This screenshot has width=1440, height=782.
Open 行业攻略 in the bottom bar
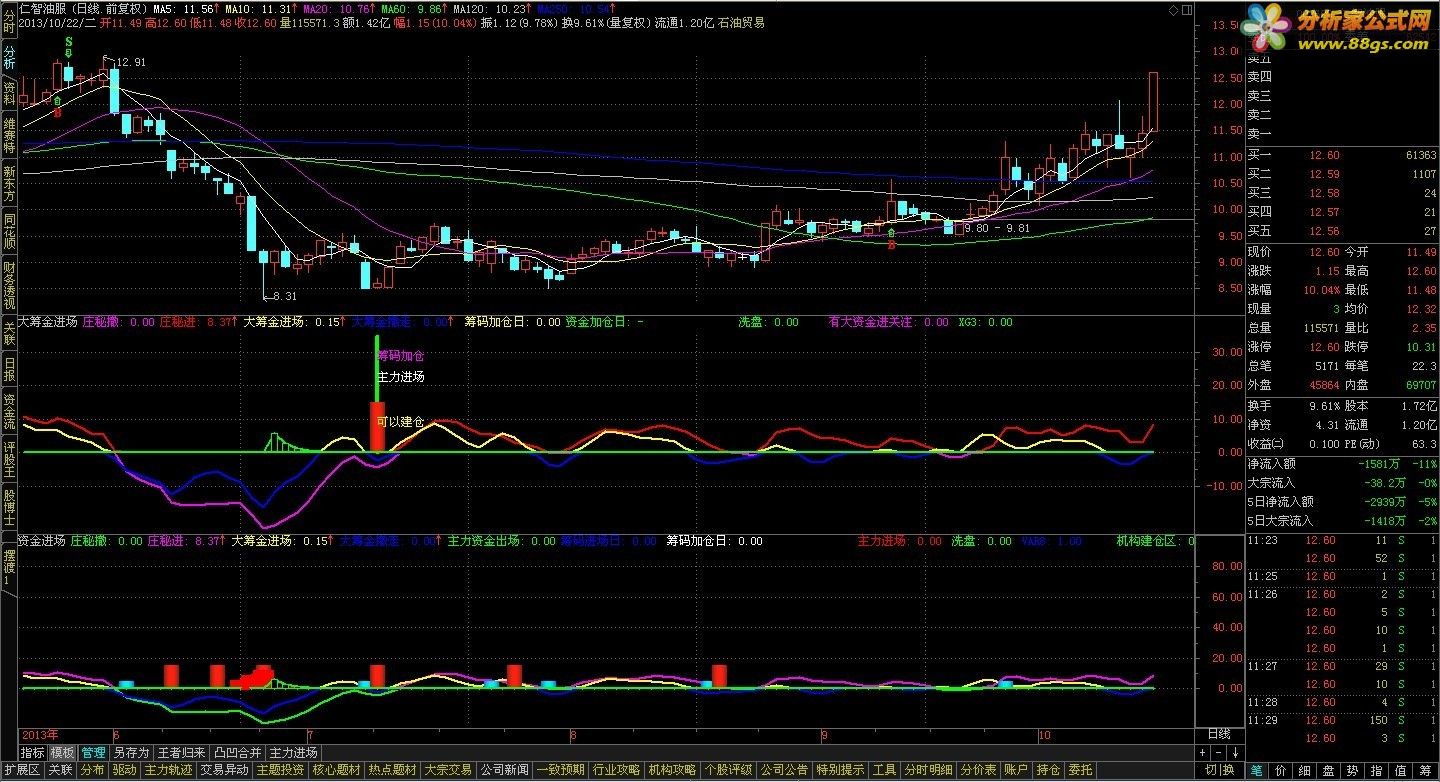616,770
